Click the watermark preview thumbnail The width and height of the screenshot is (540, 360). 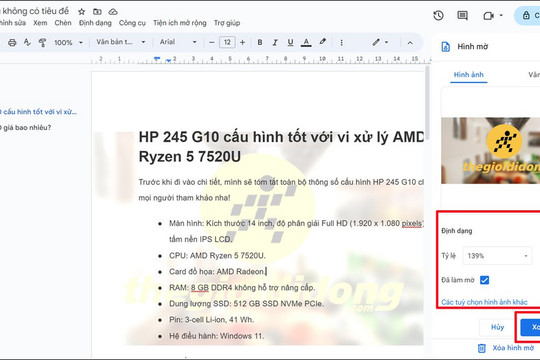[x=490, y=150]
